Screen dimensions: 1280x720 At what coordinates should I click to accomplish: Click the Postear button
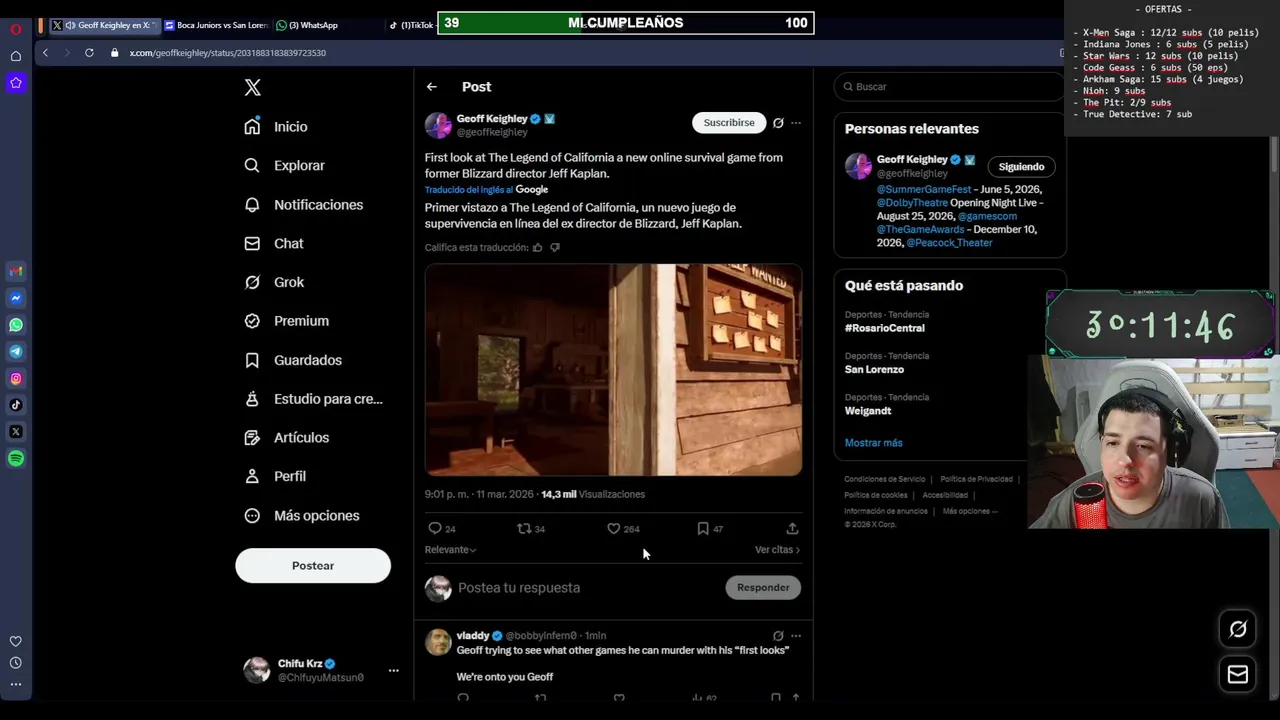pyautogui.click(x=313, y=566)
